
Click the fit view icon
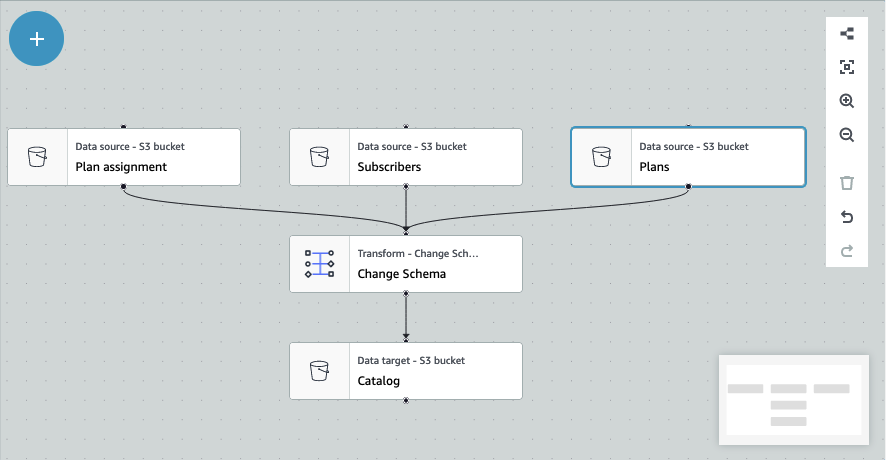tap(847, 67)
